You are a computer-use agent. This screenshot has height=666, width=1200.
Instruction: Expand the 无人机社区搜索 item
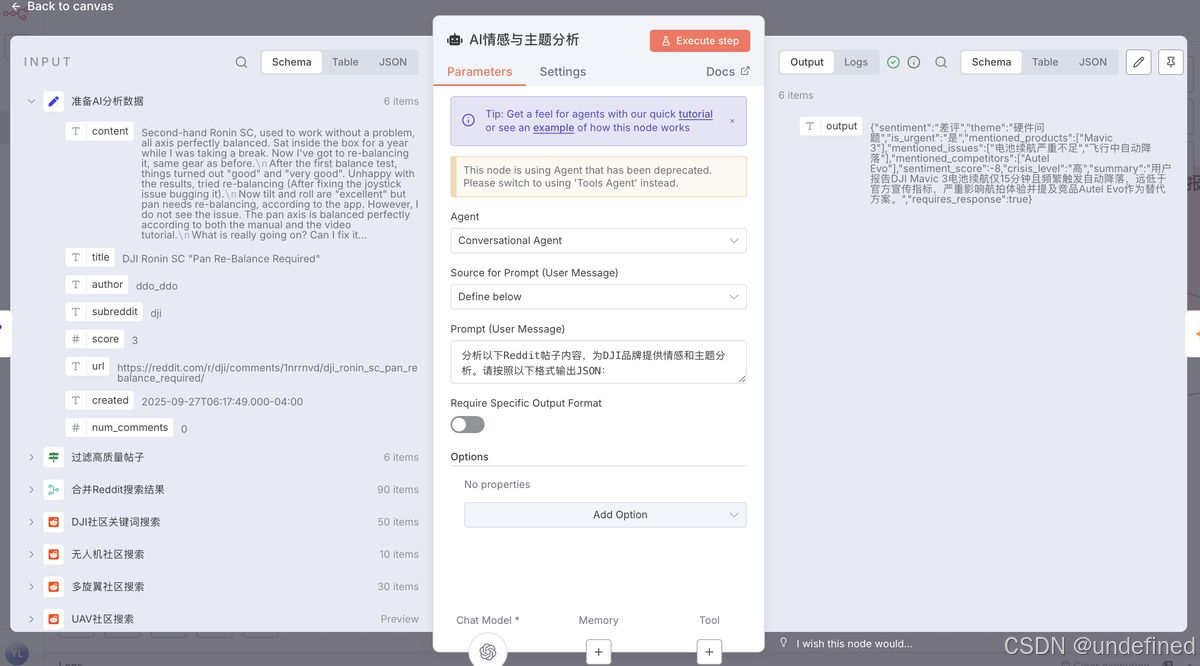tap(30, 554)
